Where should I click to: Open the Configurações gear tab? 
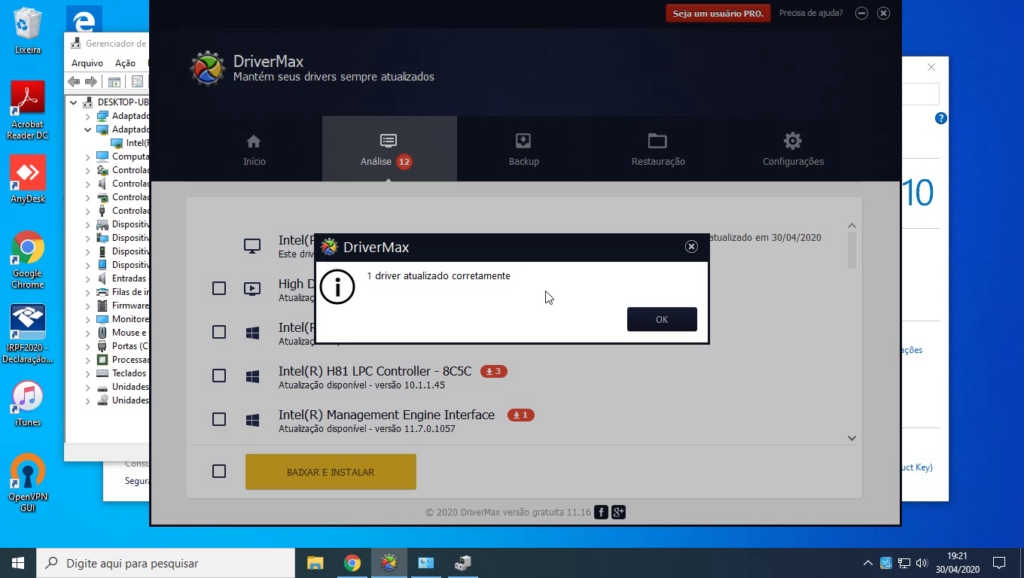(x=793, y=150)
